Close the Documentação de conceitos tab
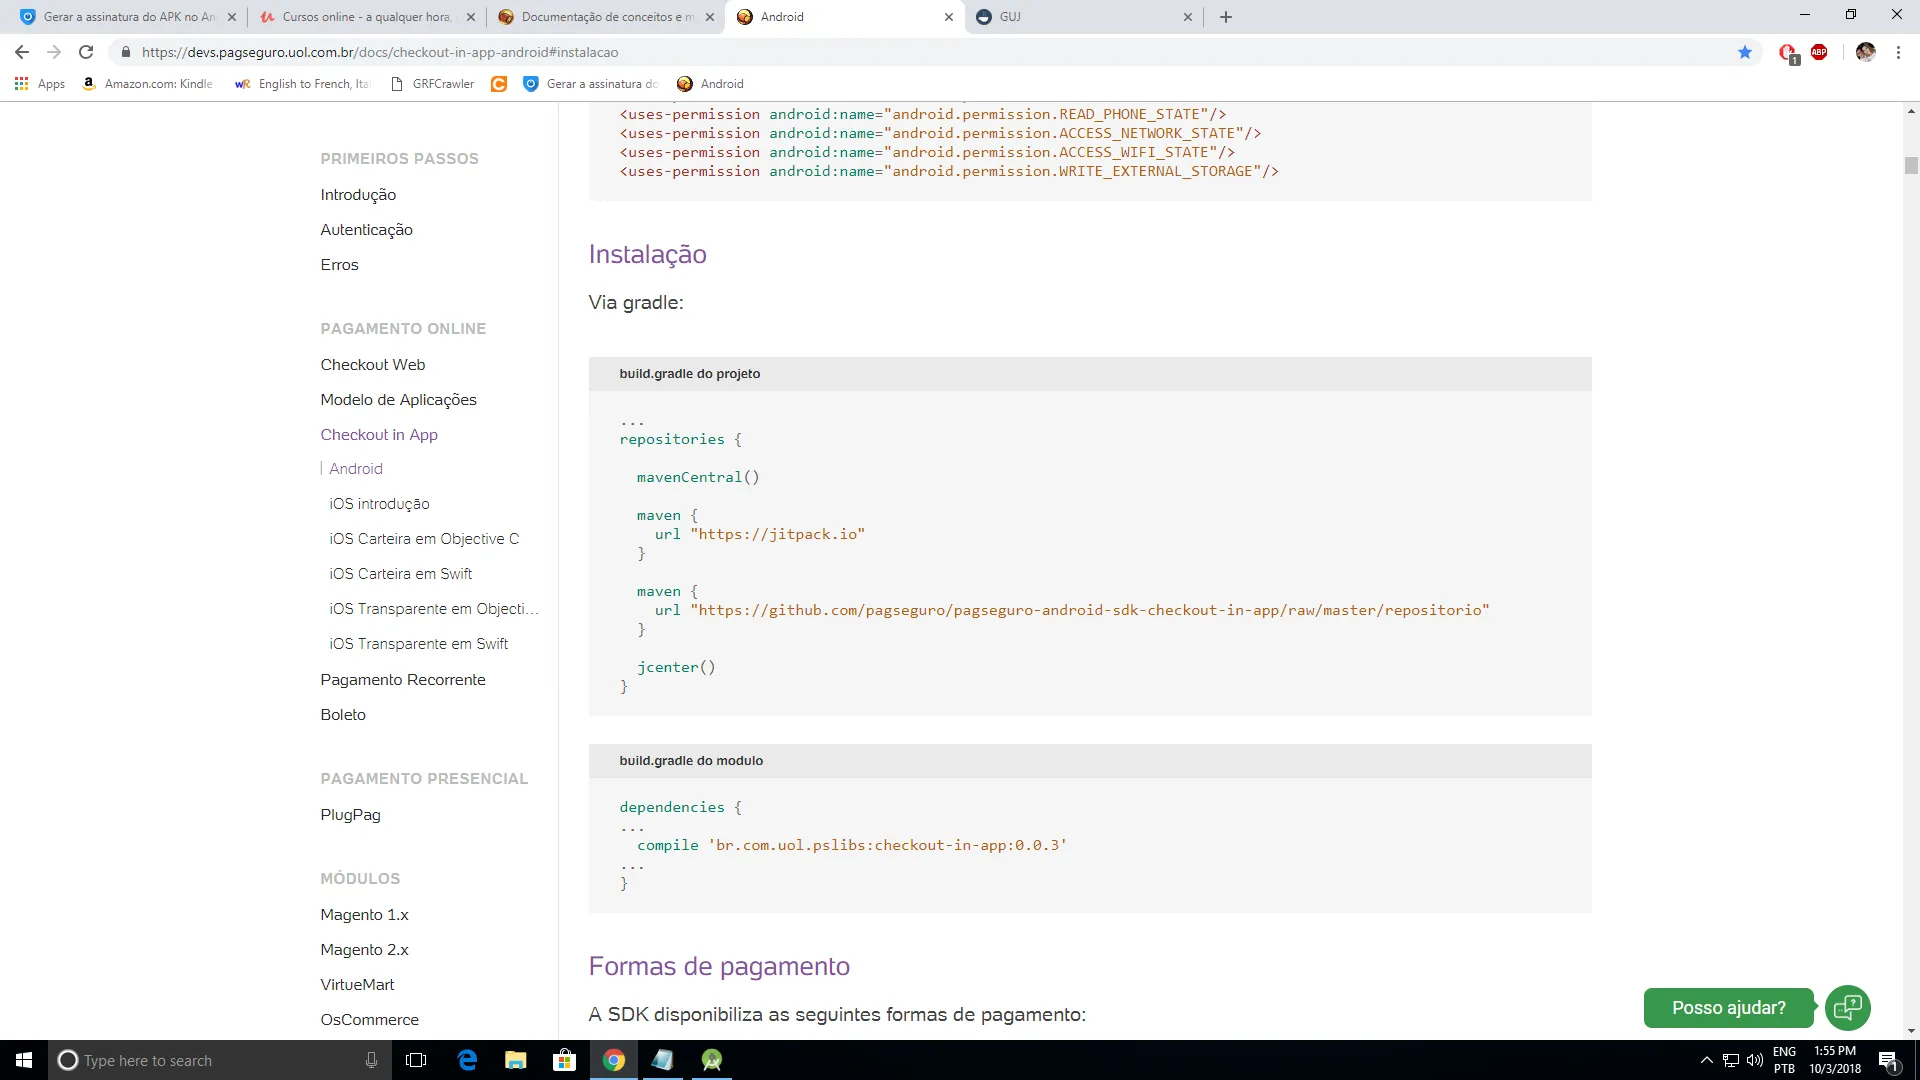Viewport: 1920px width, 1080px height. tap(710, 17)
